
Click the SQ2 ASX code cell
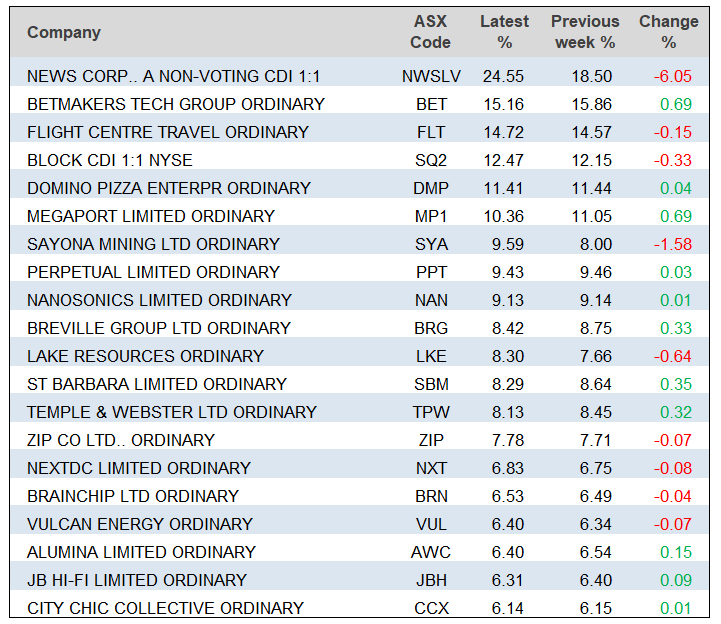431,160
